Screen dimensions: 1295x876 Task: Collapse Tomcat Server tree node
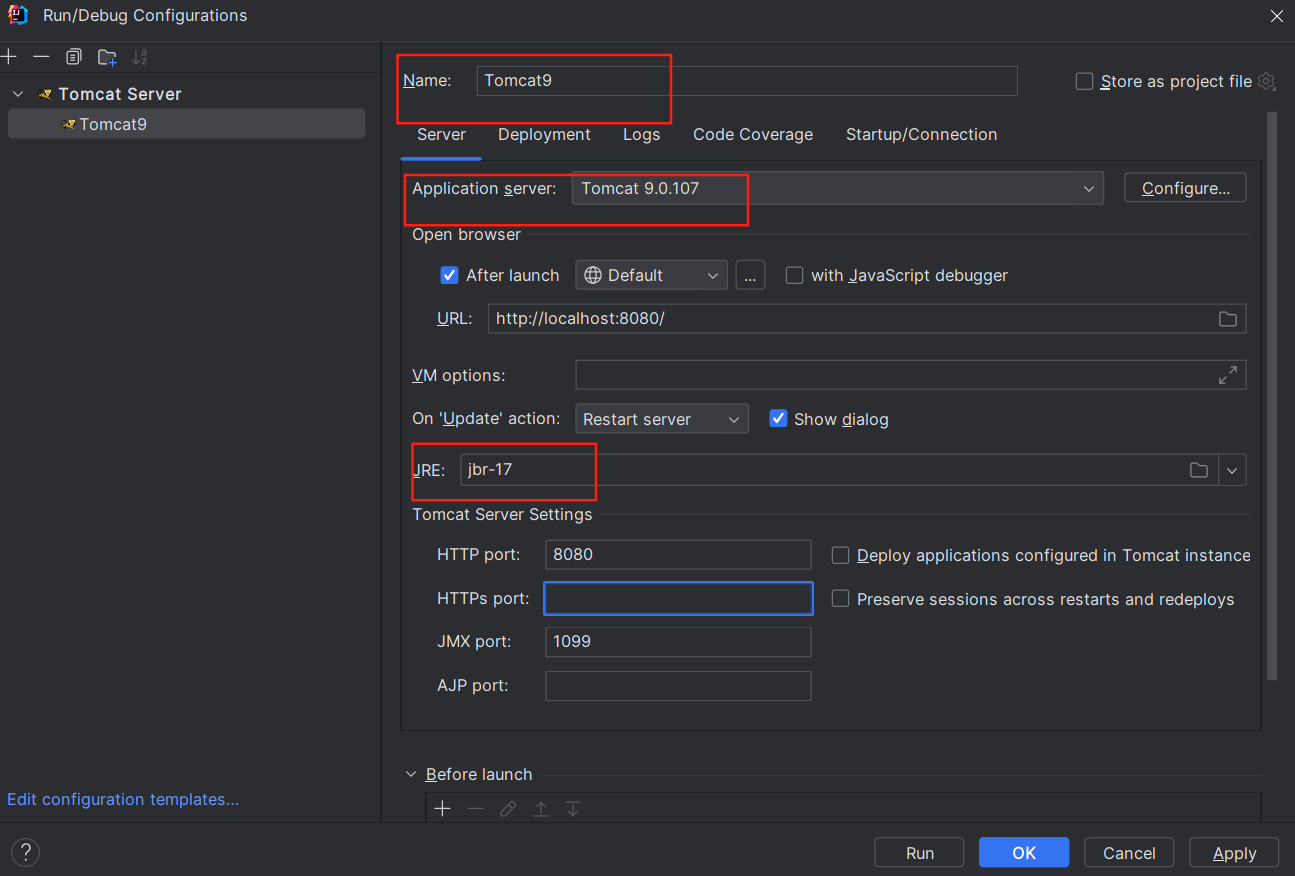click(18, 94)
